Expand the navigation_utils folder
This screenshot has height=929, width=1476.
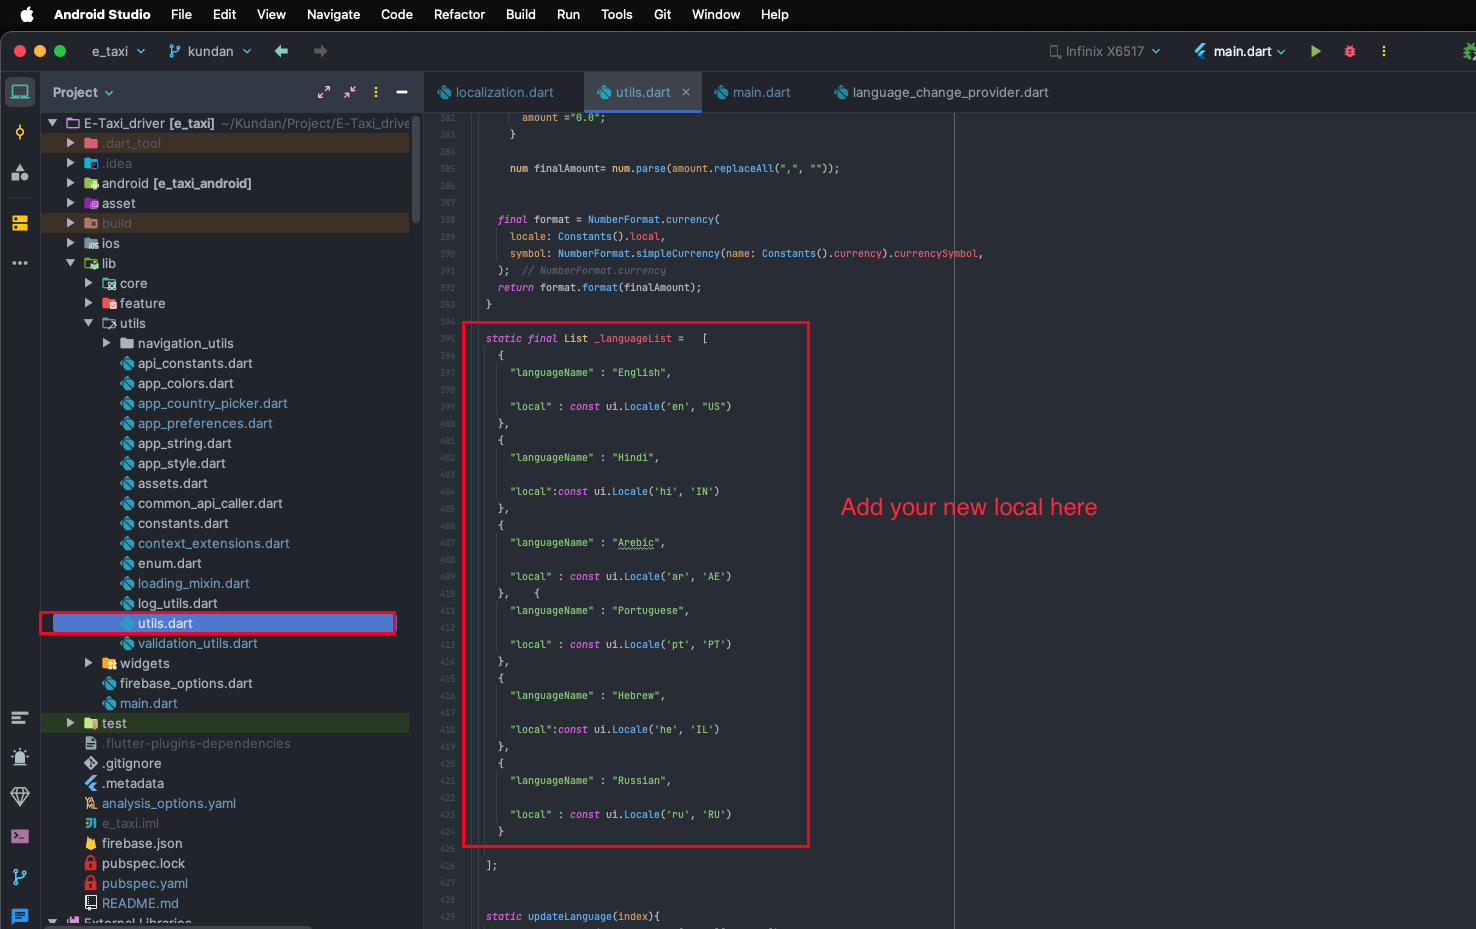tap(106, 343)
